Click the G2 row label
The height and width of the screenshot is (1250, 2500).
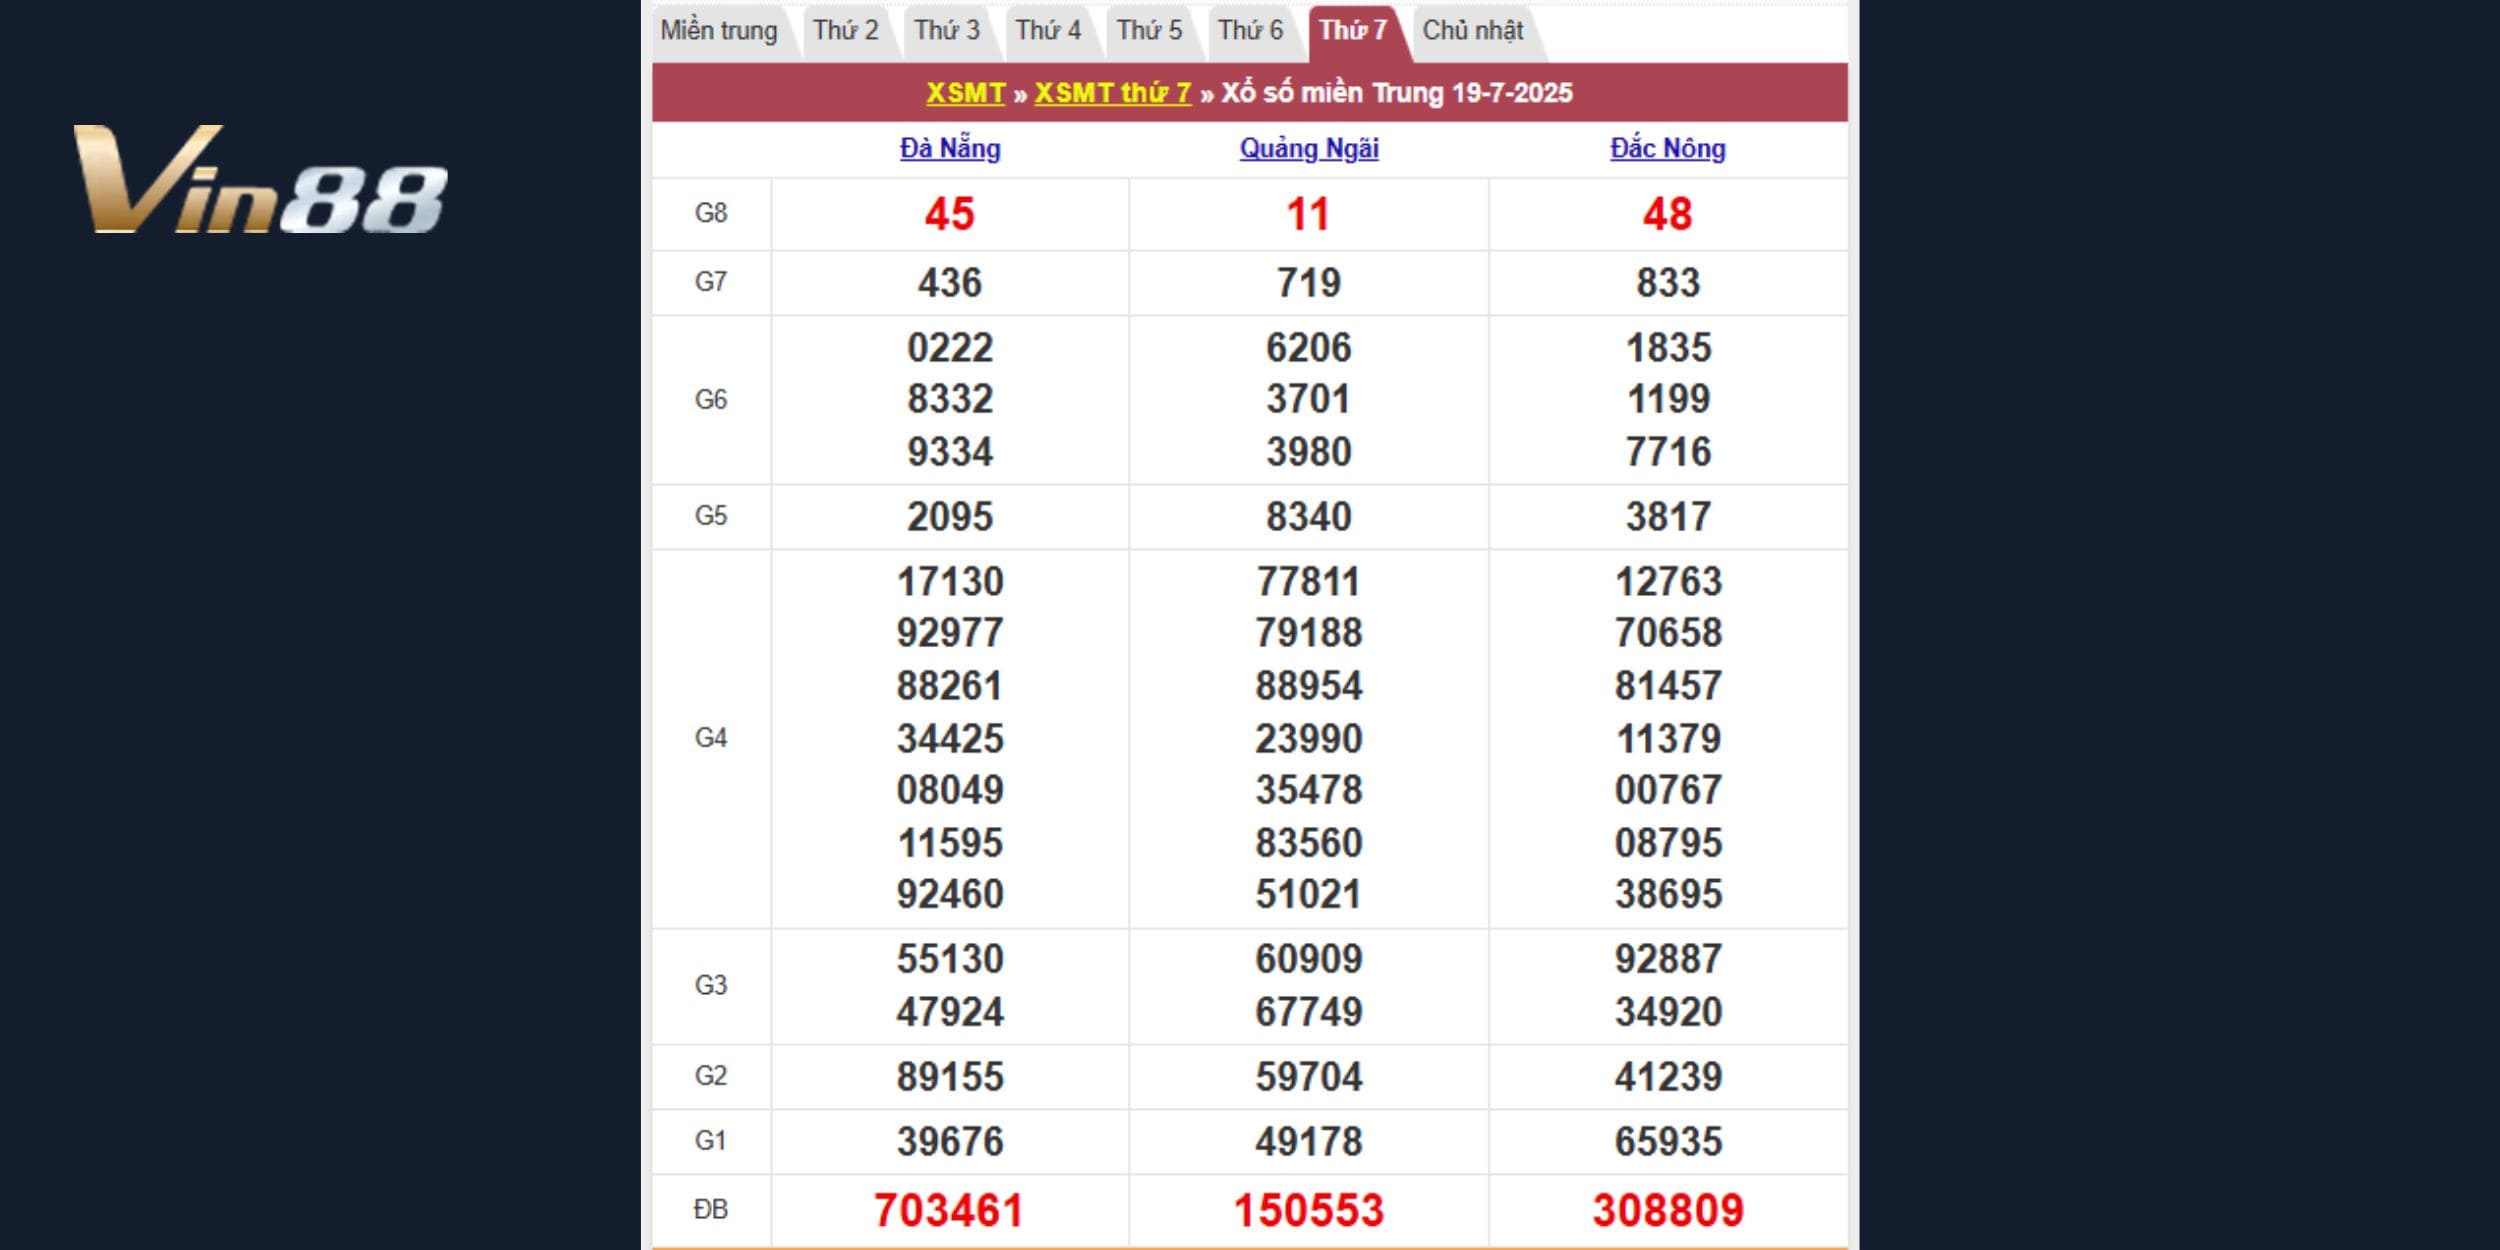coord(711,1076)
